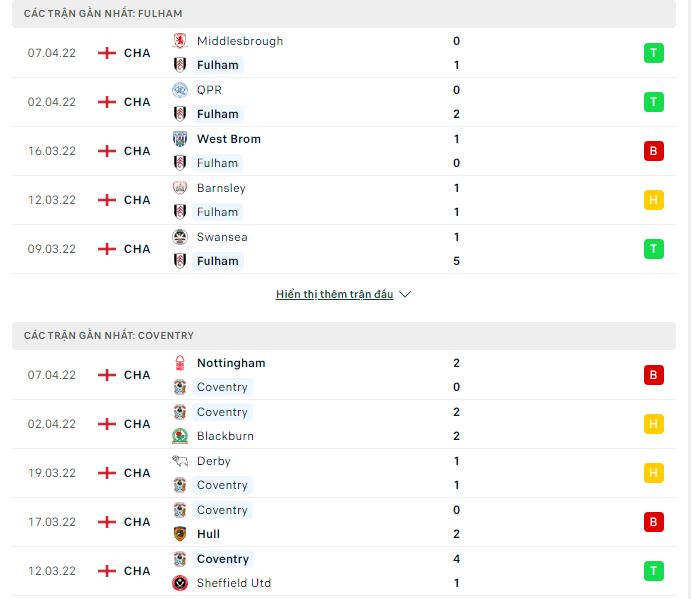Viewport: 691px width, 599px height.
Task: Click the yellow H badge for Barnsley match
Action: pyautogui.click(x=654, y=200)
